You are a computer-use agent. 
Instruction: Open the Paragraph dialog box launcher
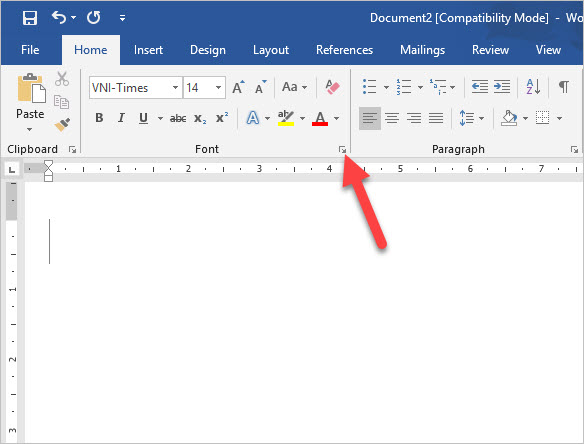pos(574,150)
